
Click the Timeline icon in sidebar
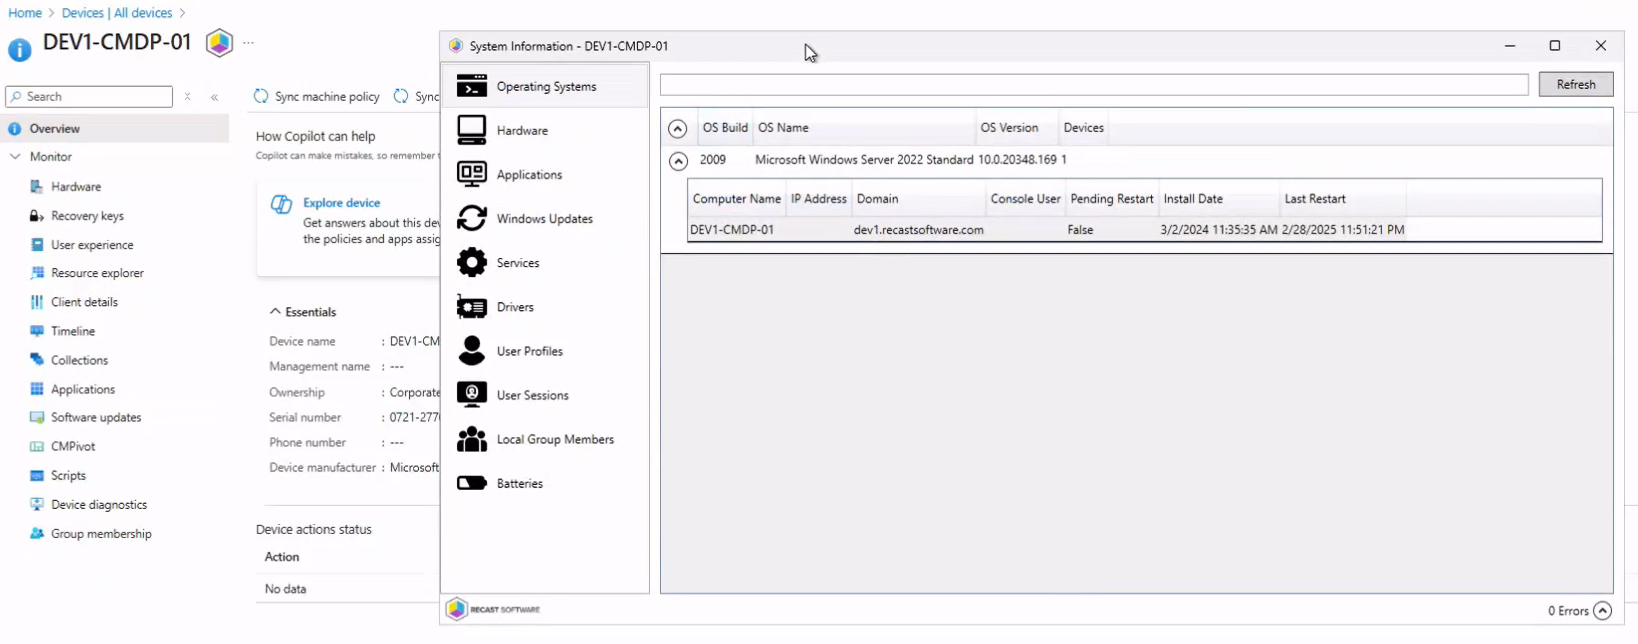click(x=37, y=330)
